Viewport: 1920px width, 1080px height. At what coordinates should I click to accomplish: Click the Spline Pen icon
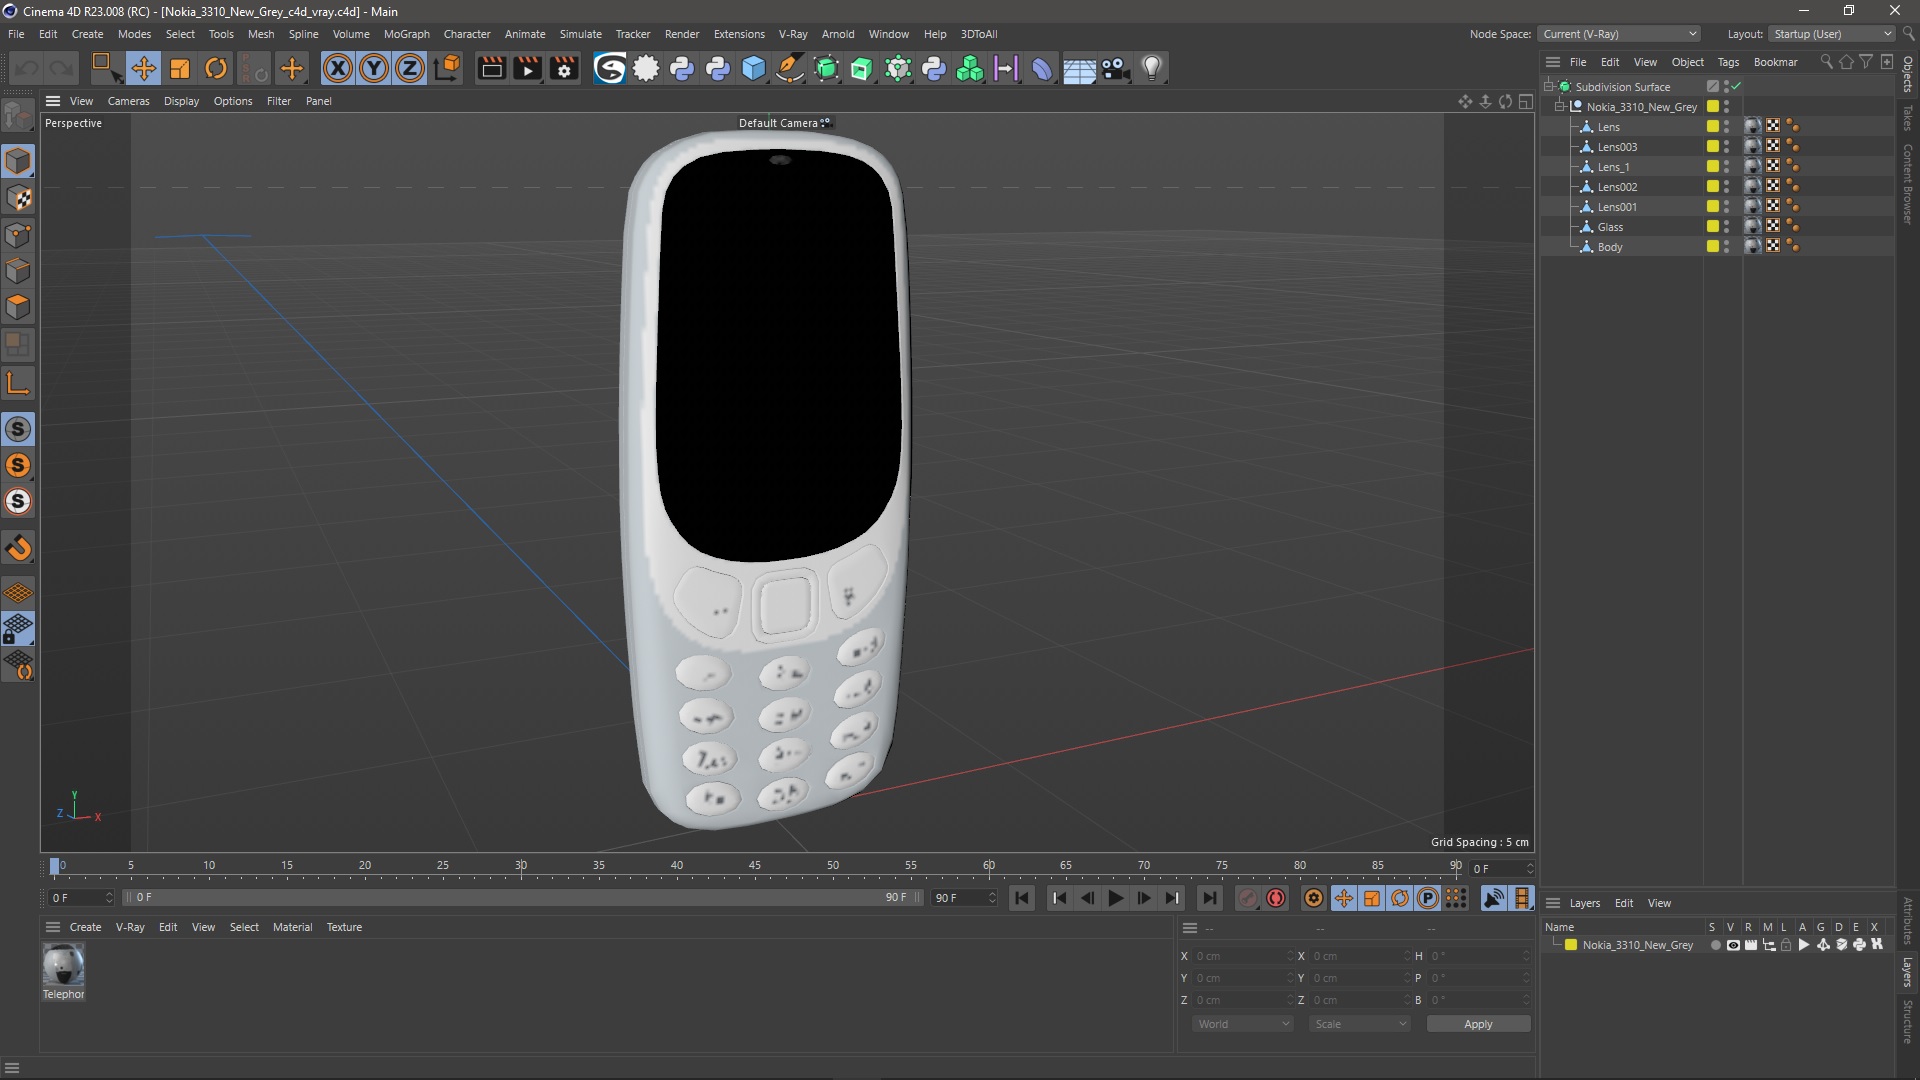(x=790, y=68)
